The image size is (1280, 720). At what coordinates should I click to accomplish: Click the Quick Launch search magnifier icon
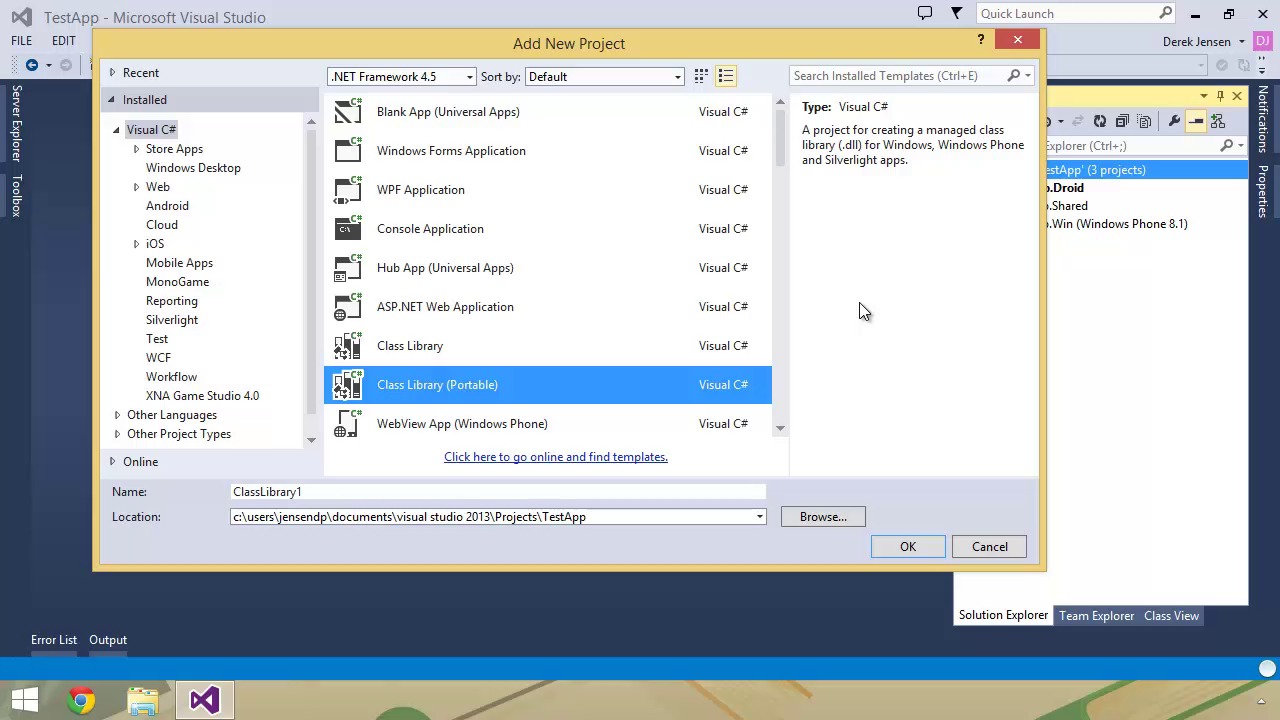click(1165, 13)
